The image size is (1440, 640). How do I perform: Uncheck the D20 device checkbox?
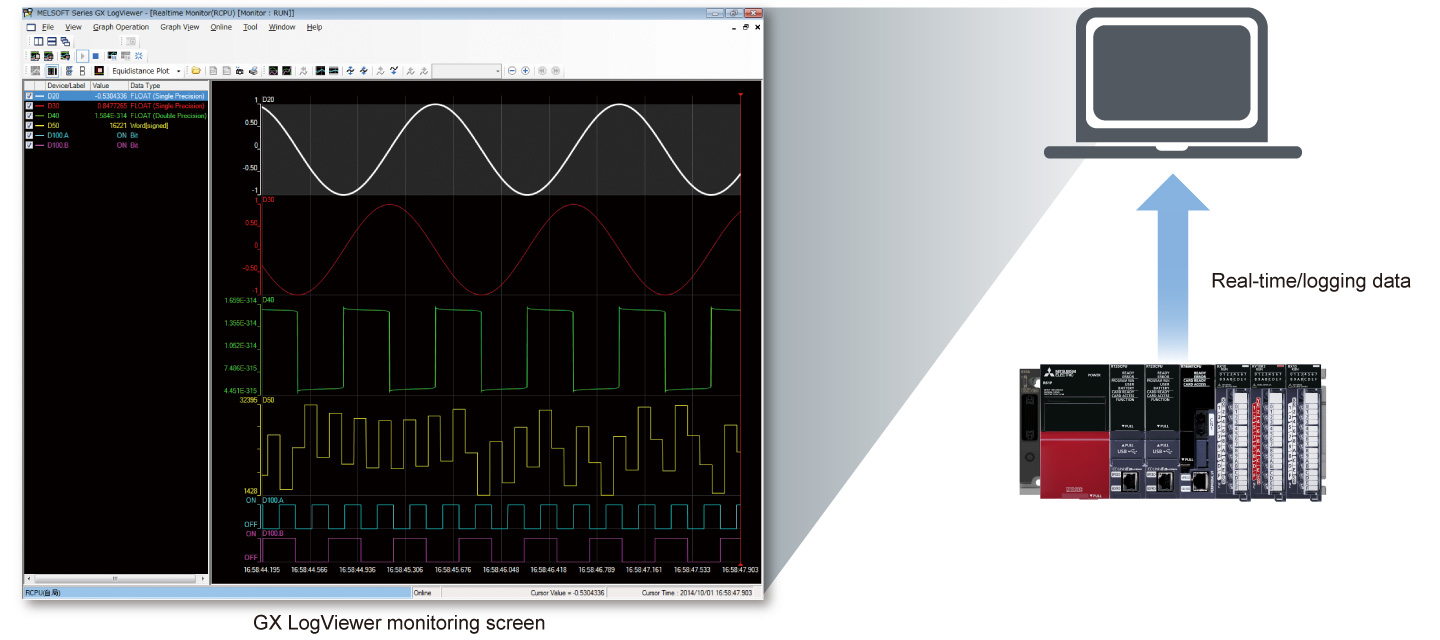30,96
